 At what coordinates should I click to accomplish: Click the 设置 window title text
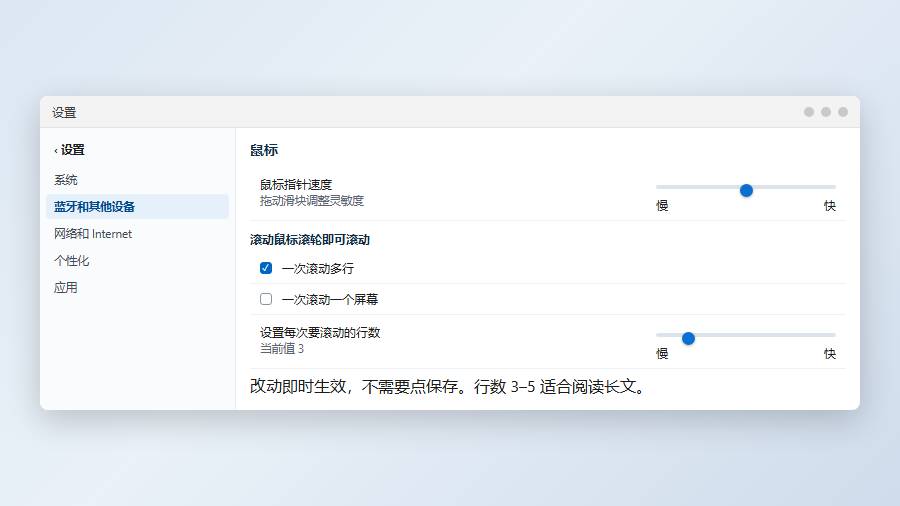tap(64, 112)
